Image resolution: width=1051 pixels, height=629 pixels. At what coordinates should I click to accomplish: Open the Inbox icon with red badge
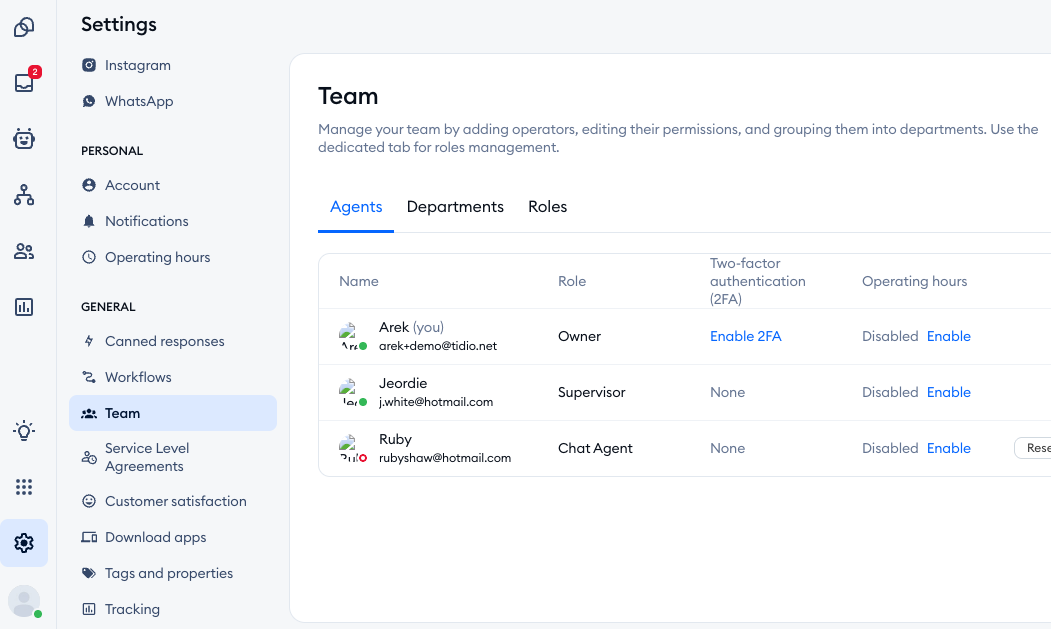tap(24, 83)
